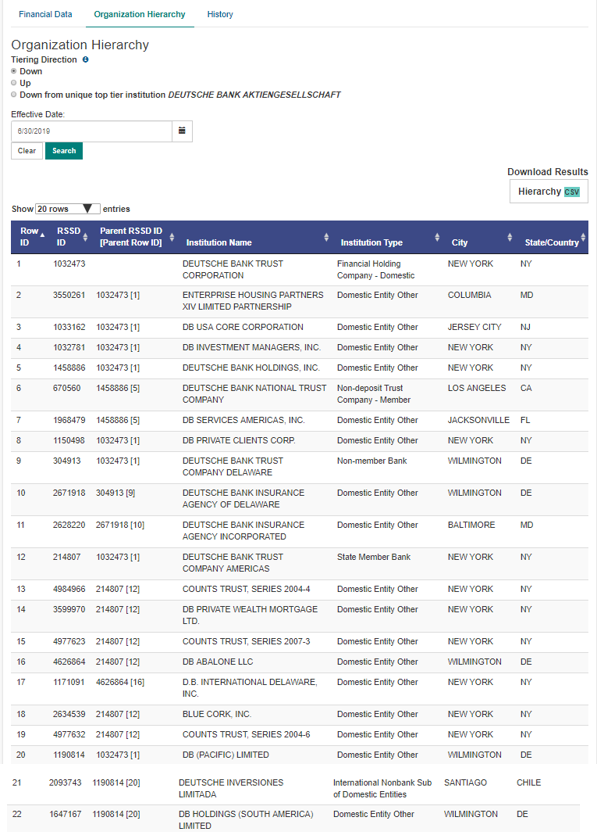Viewport: 597px width, 832px height.
Task: Click DB SERVICES AMERICAS, INC.
Action: click(243, 420)
